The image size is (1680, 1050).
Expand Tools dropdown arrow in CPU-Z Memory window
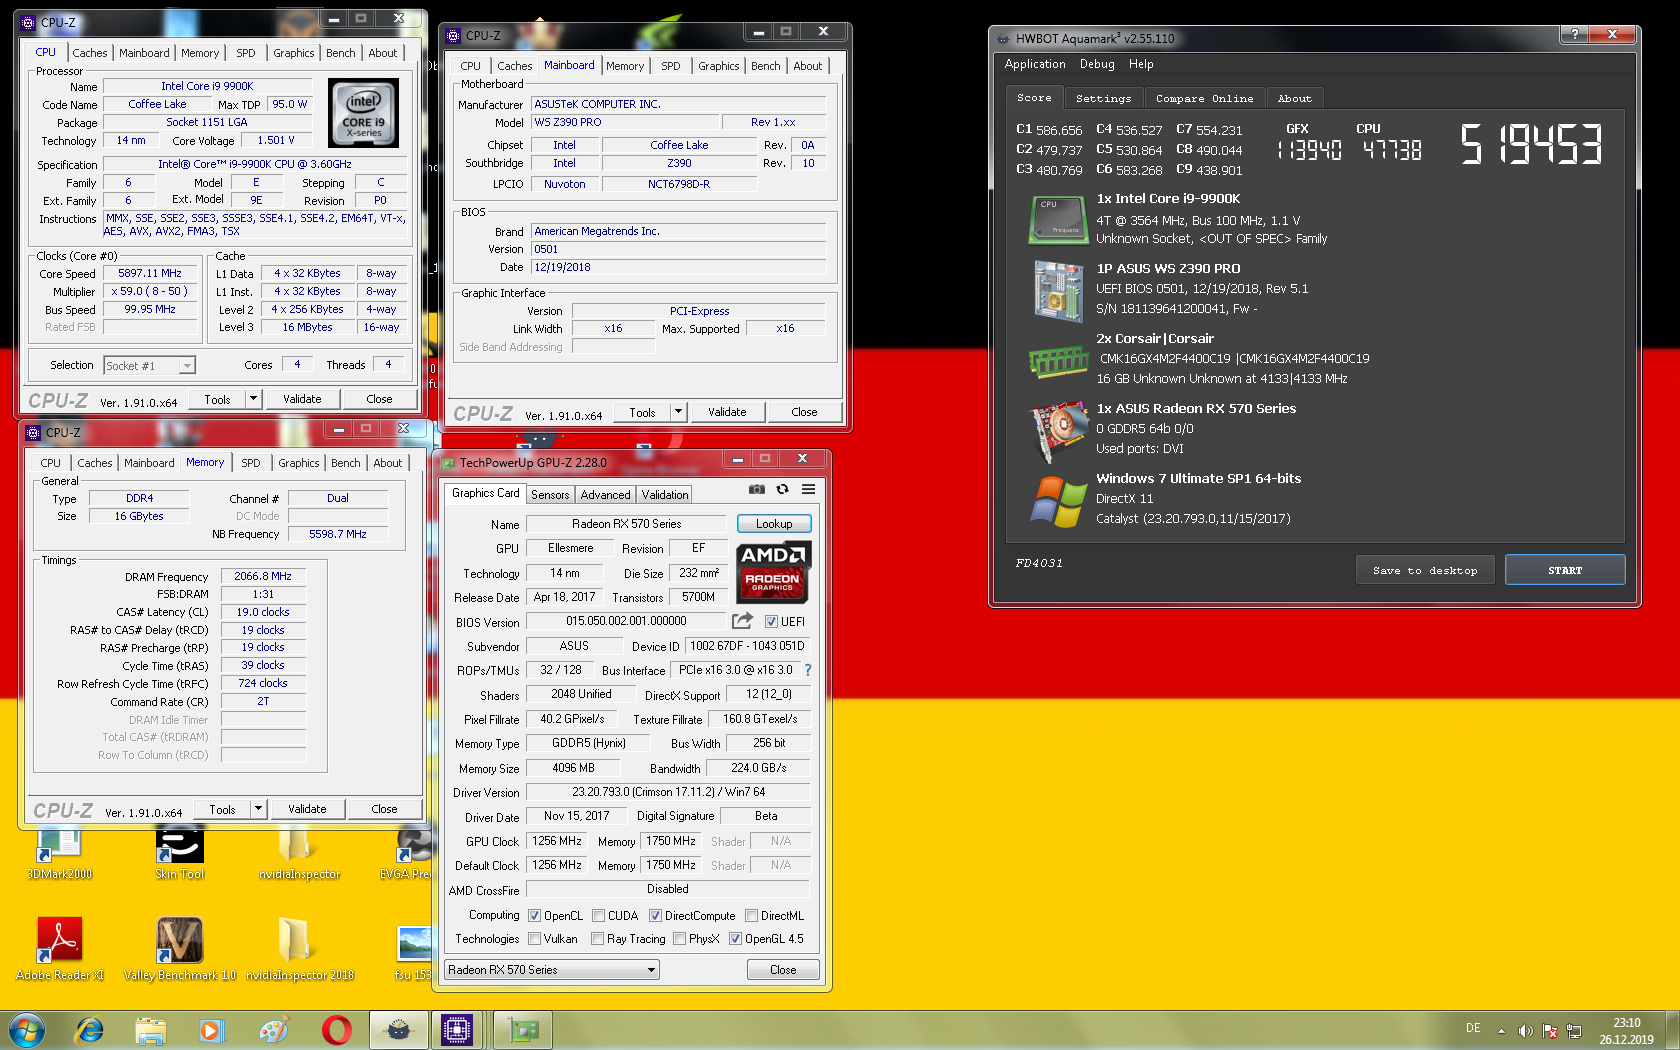click(258, 809)
